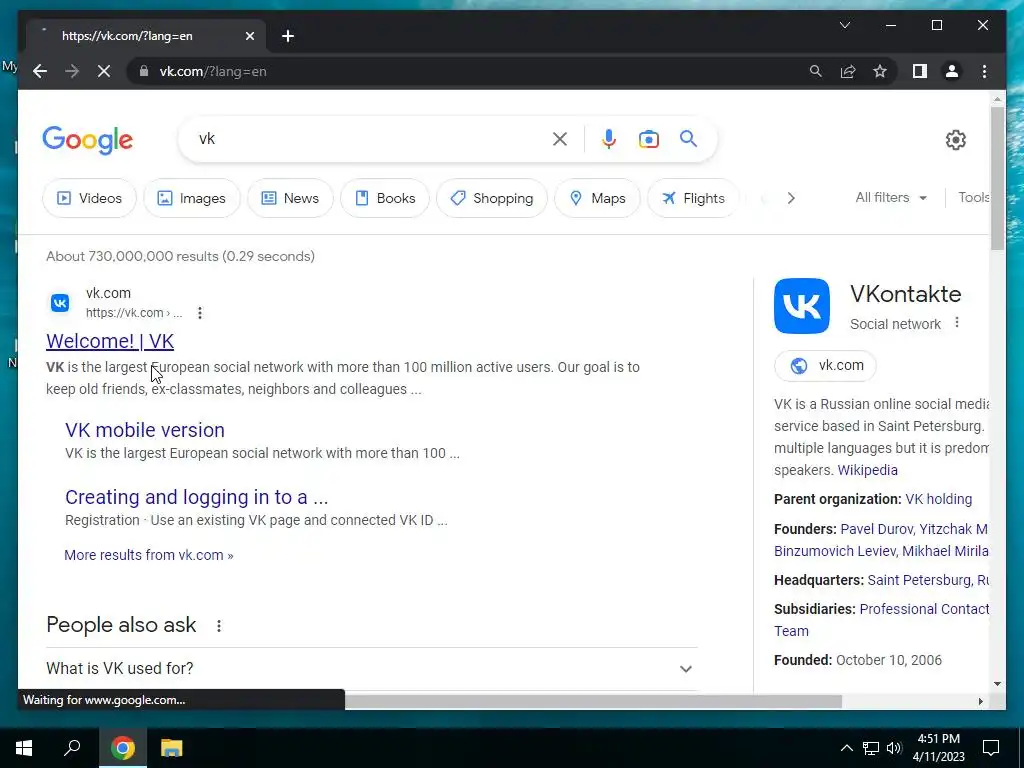Open Professional Contact subsidiaries link
This screenshot has width=1024, height=768.
tap(924, 609)
